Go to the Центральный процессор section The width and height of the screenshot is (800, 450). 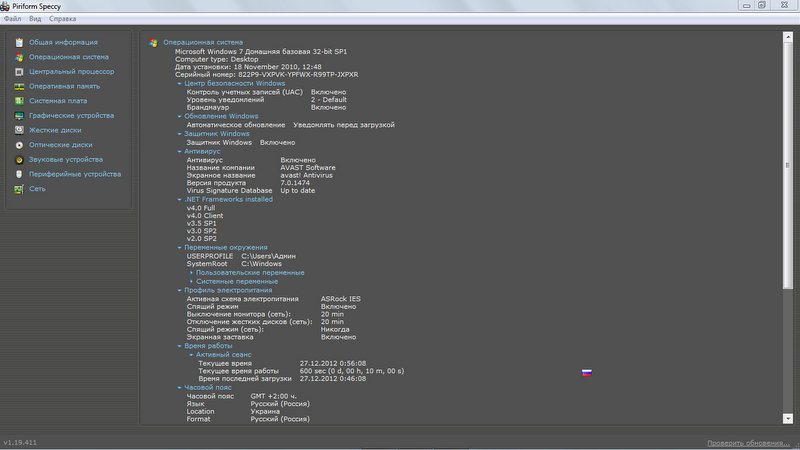(71, 71)
